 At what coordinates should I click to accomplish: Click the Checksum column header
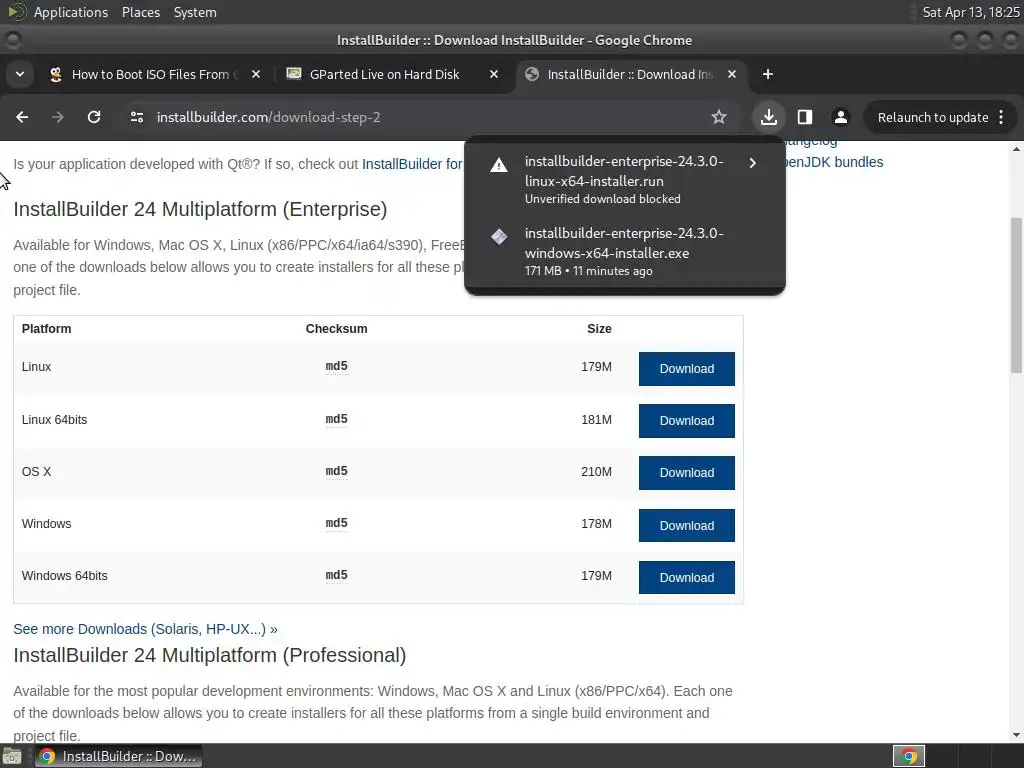pyautogui.click(x=336, y=328)
